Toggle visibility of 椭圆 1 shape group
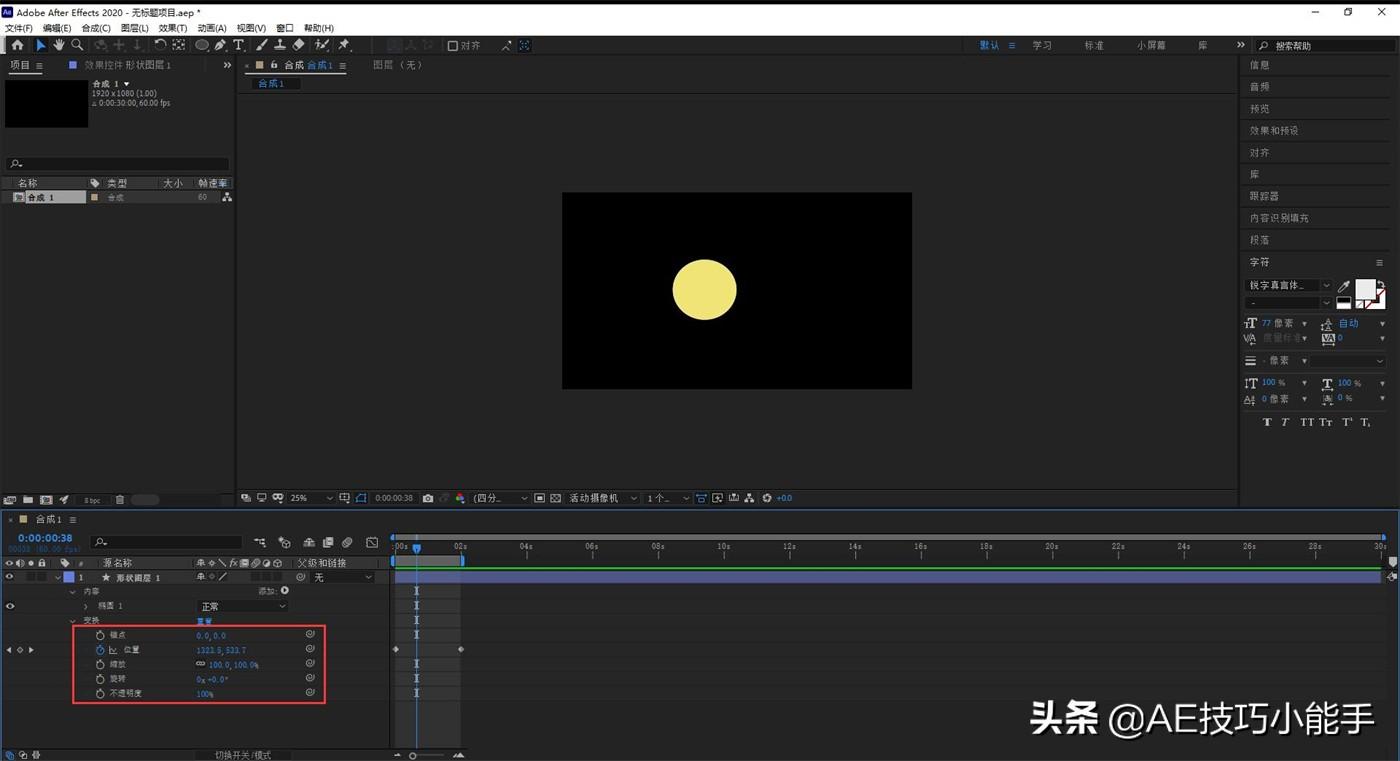Image resolution: width=1400 pixels, height=761 pixels. click(10, 606)
